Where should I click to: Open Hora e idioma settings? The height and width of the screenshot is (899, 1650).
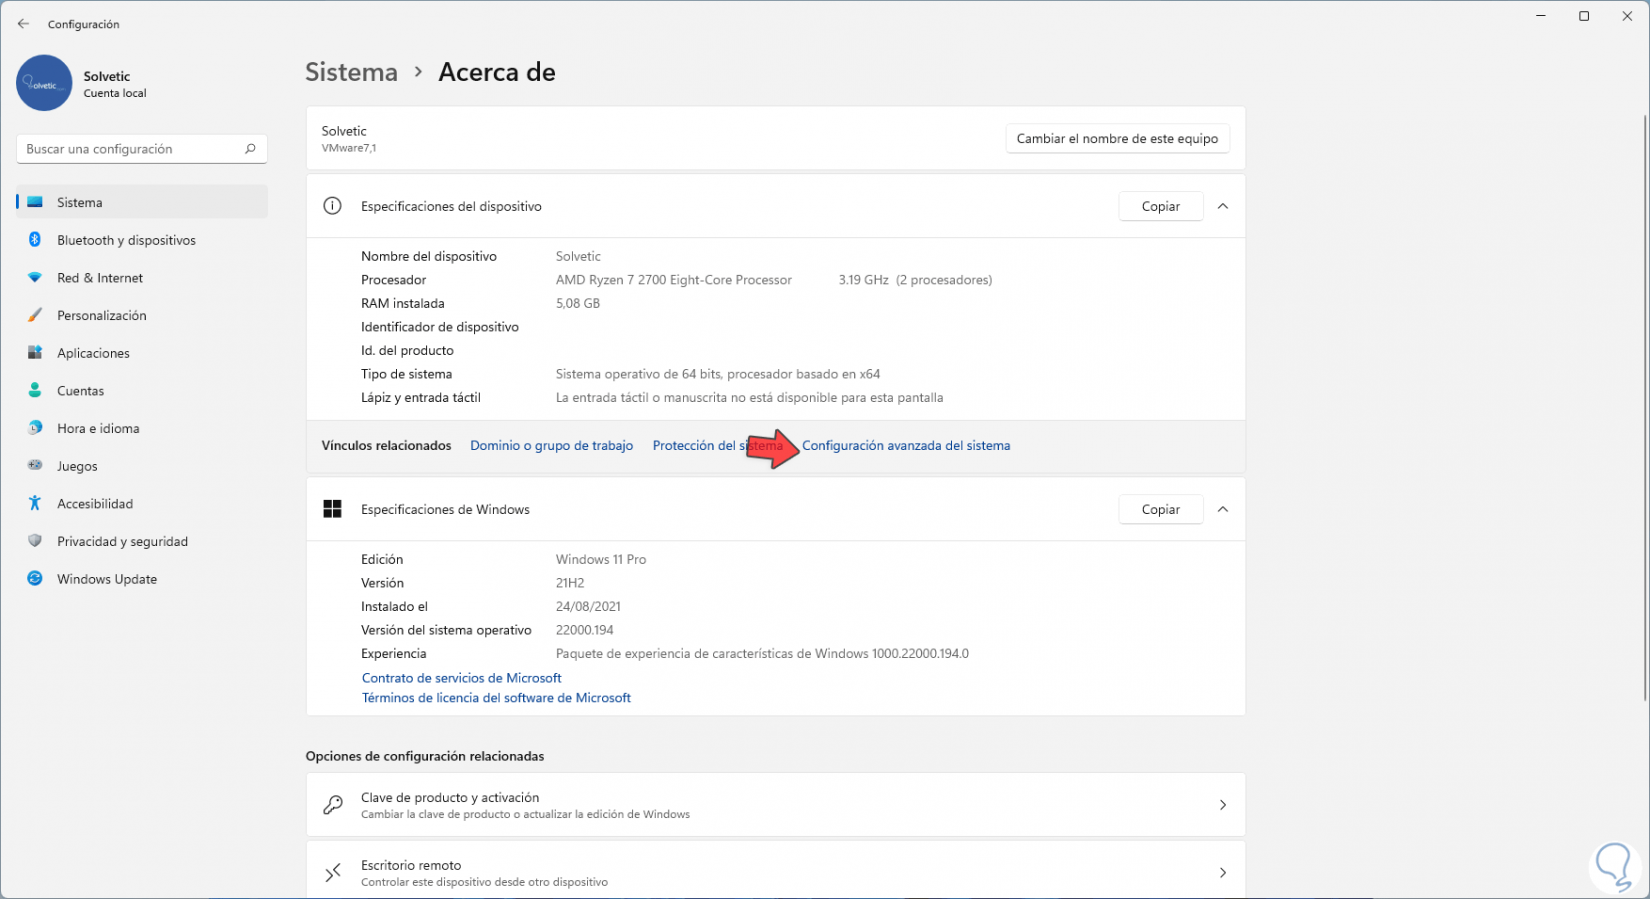pos(142,428)
